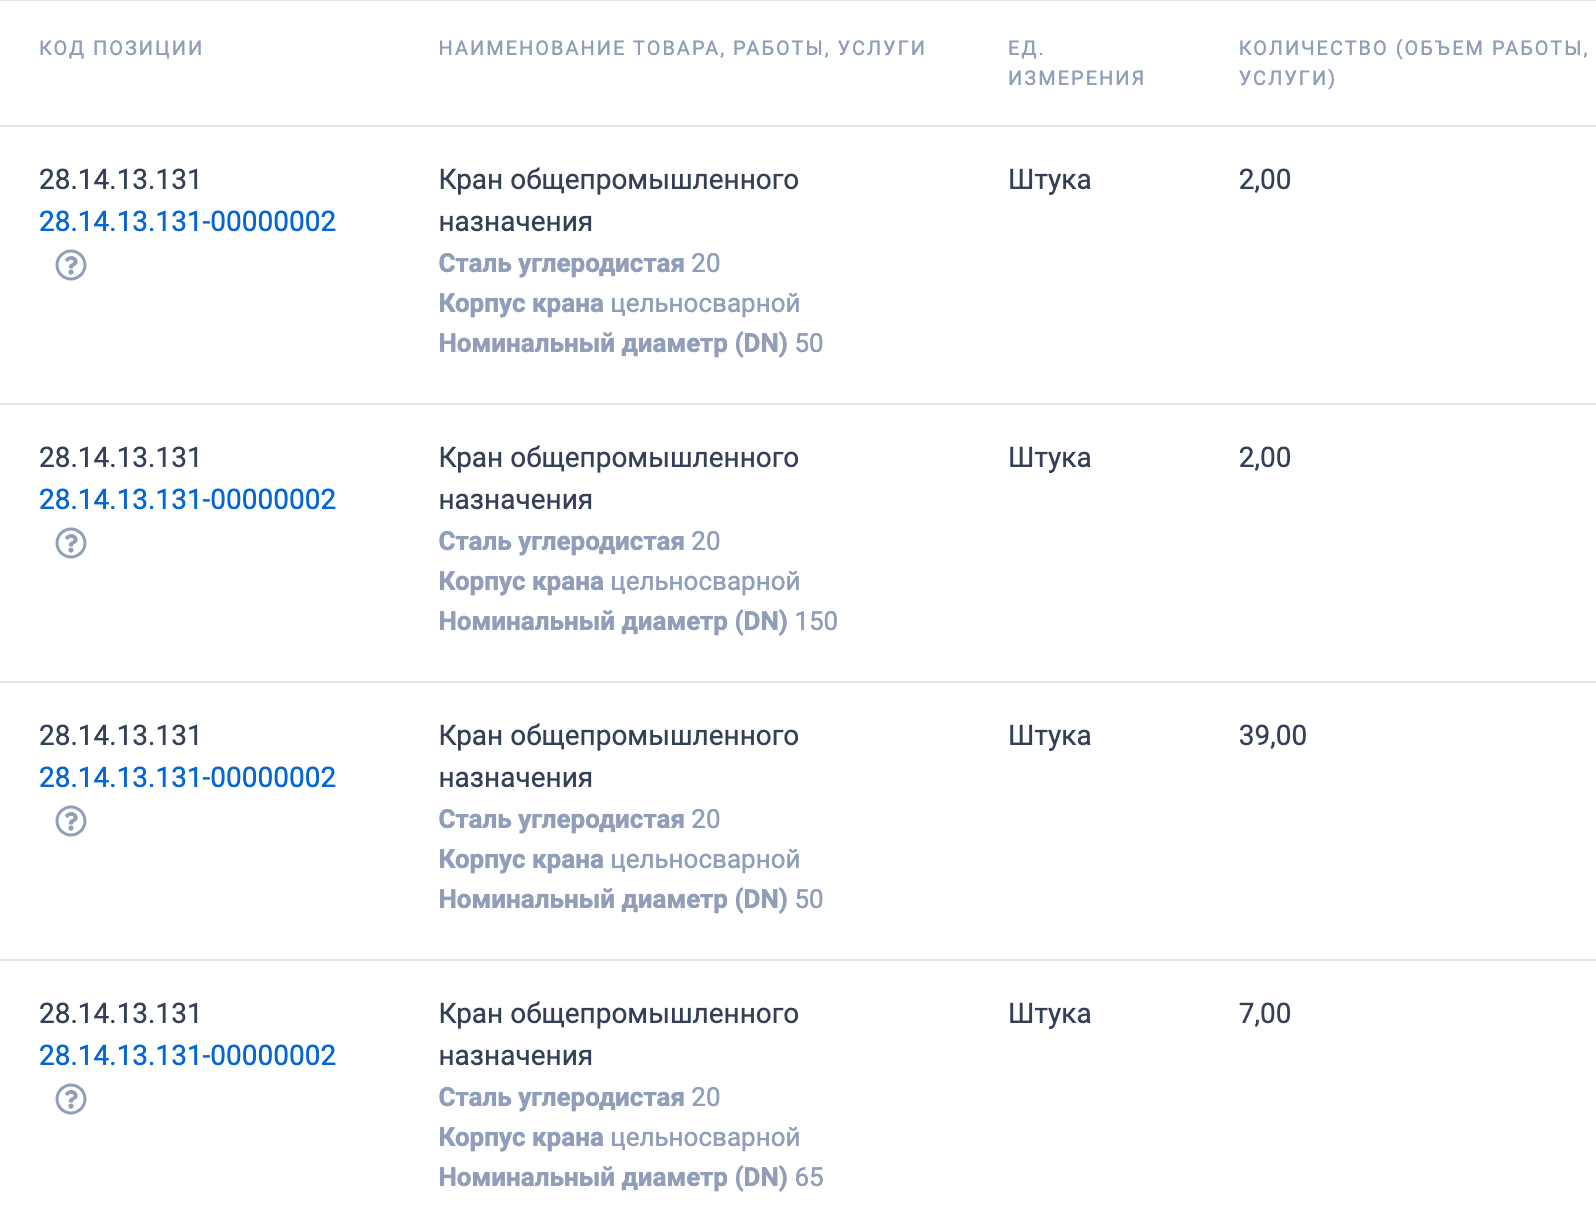Click the КОД ПОЗИЦИИ column header
The height and width of the screenshot is (1210, 1596).
point(119,47)
